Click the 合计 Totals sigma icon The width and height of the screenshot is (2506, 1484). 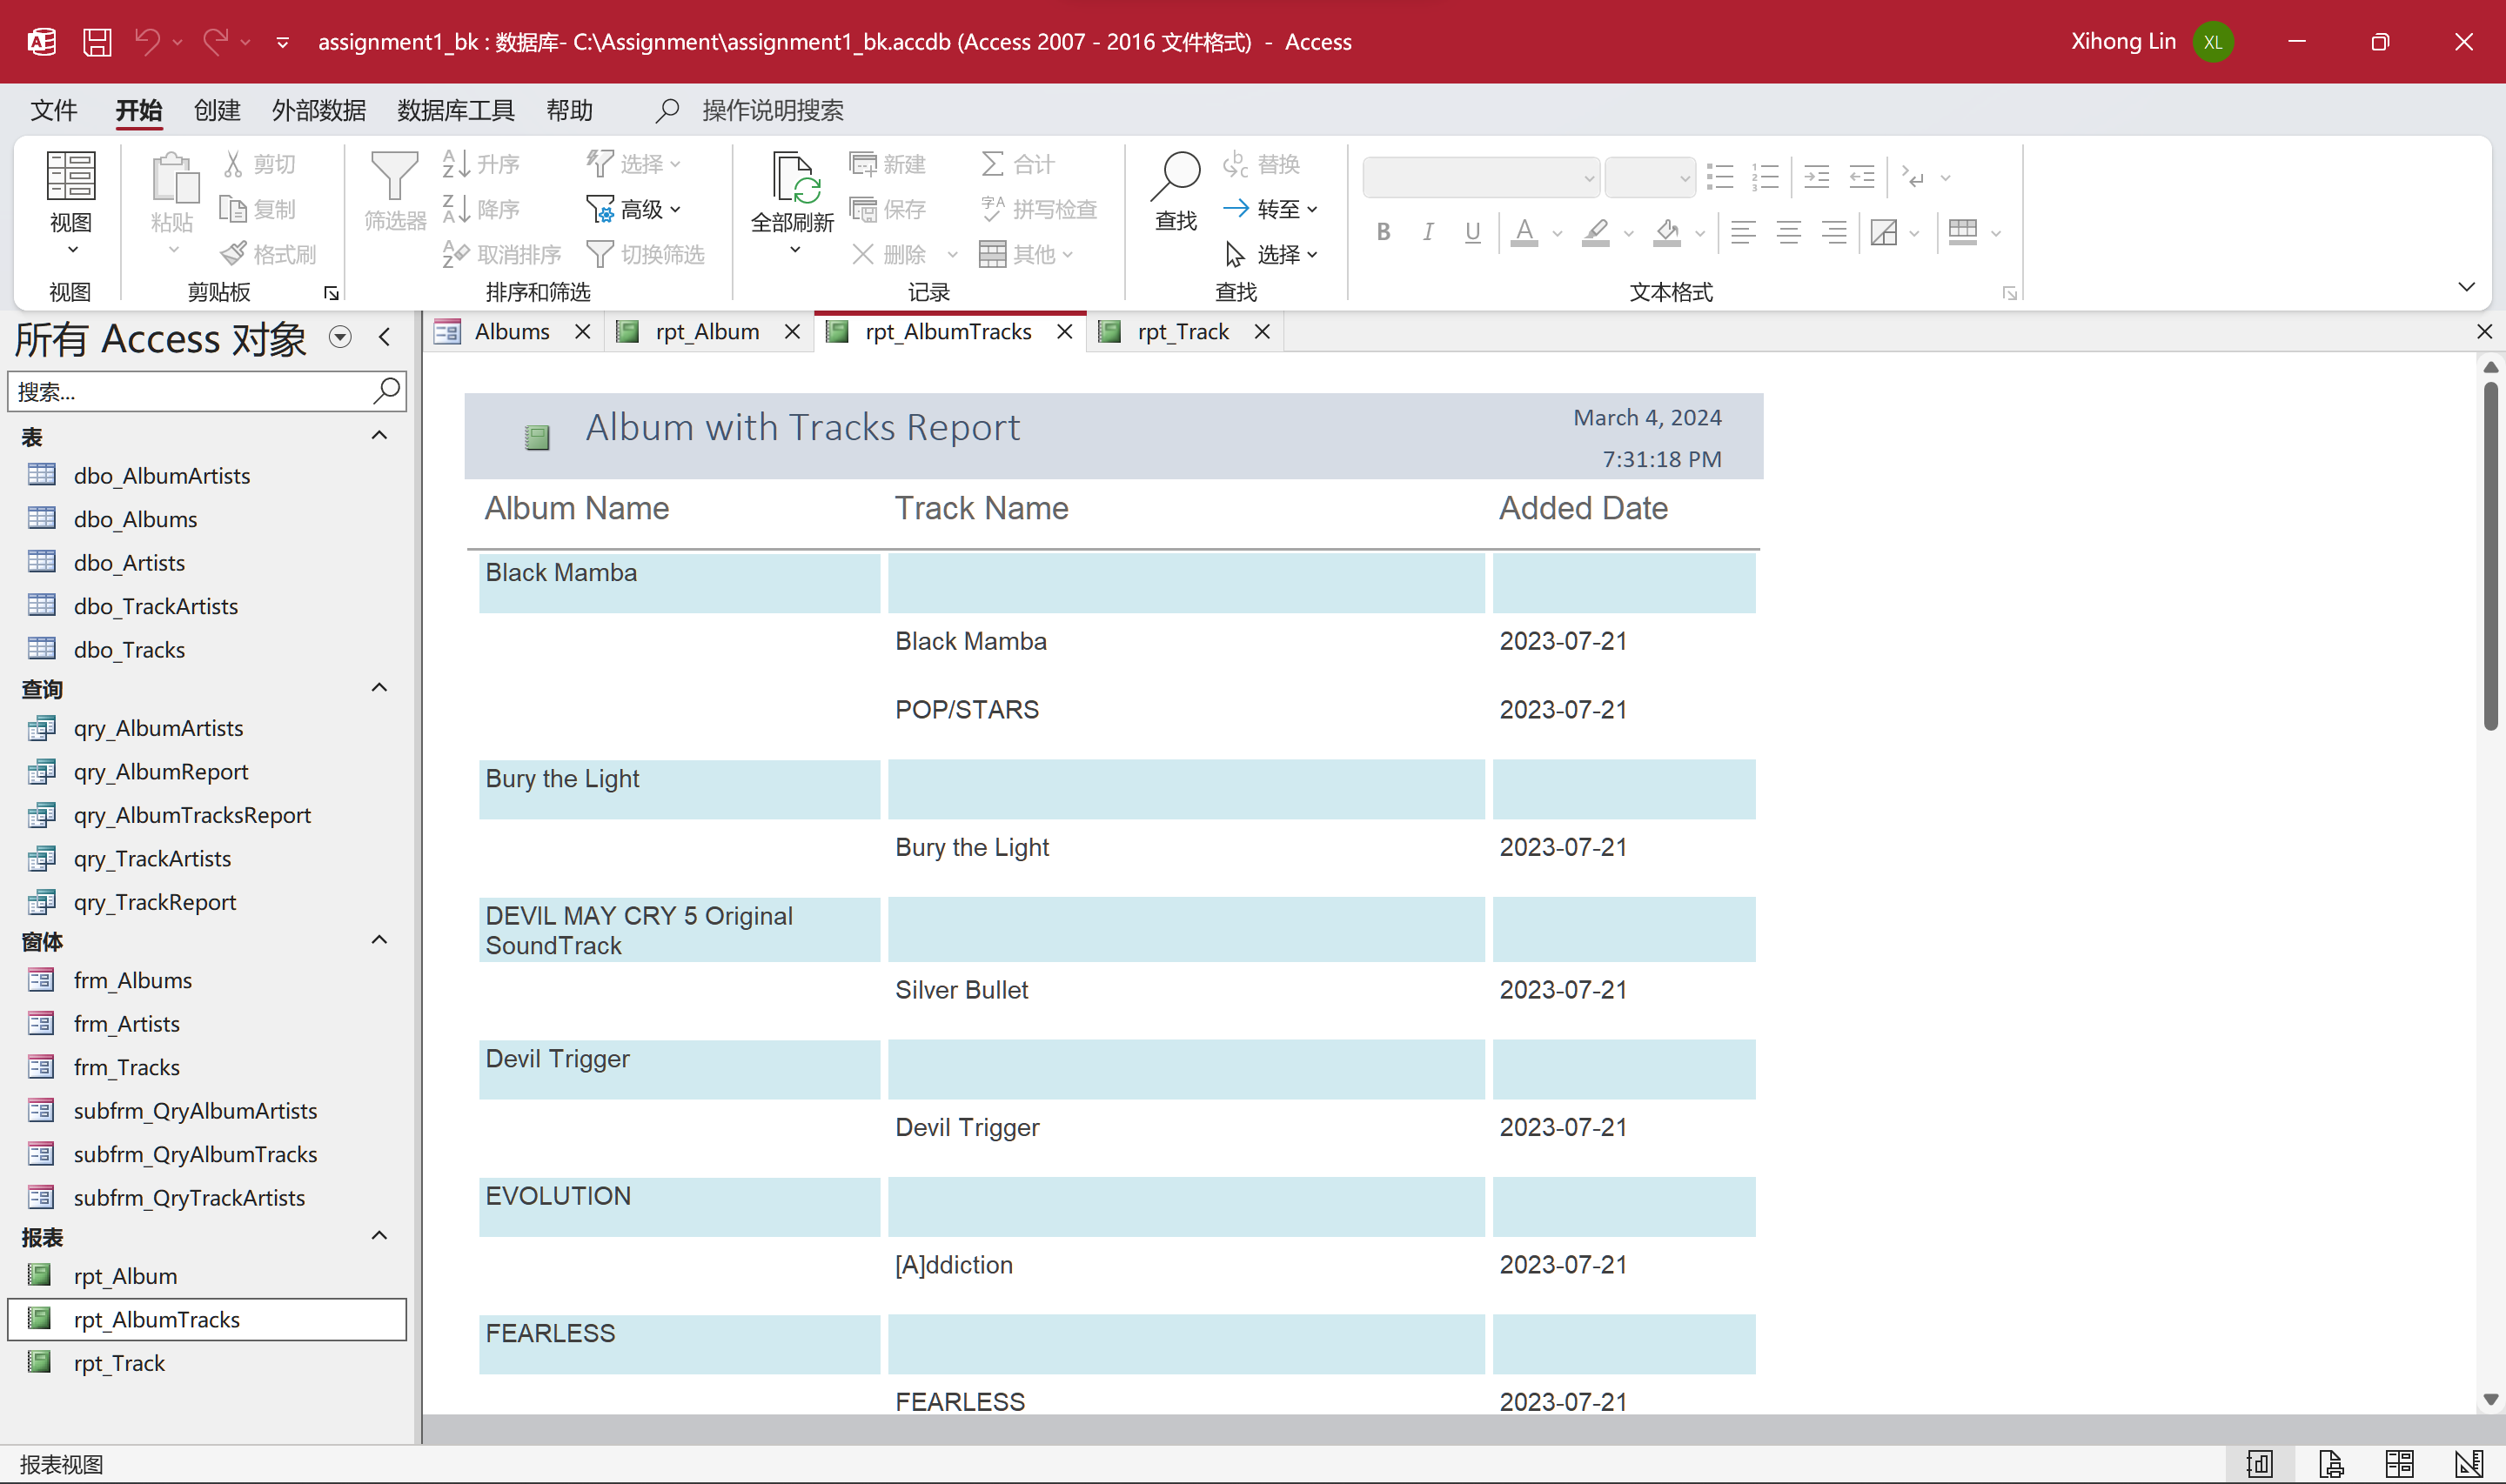point(992,164)
